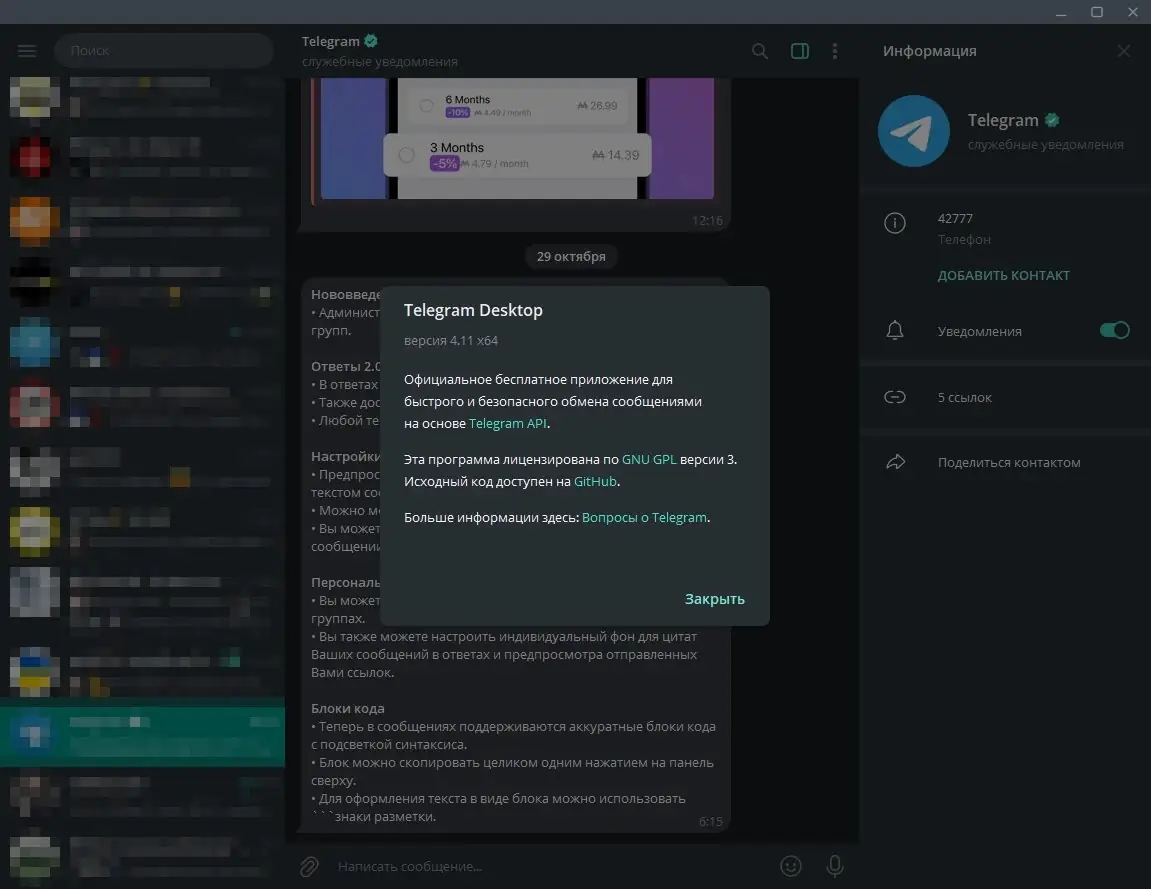Viewport: 1151px width, 889px height.
Task: Click the share arrow icon
Action: click(x=895, y=462)
